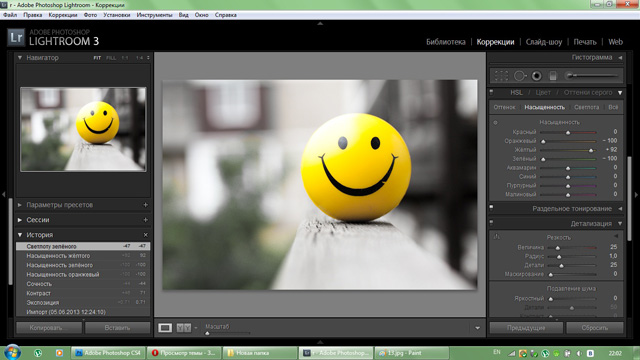The width and height of the screenshot is (640, 360).
Task: Expand the Раздельное тонирование panel
Action: tap(620, 209)
